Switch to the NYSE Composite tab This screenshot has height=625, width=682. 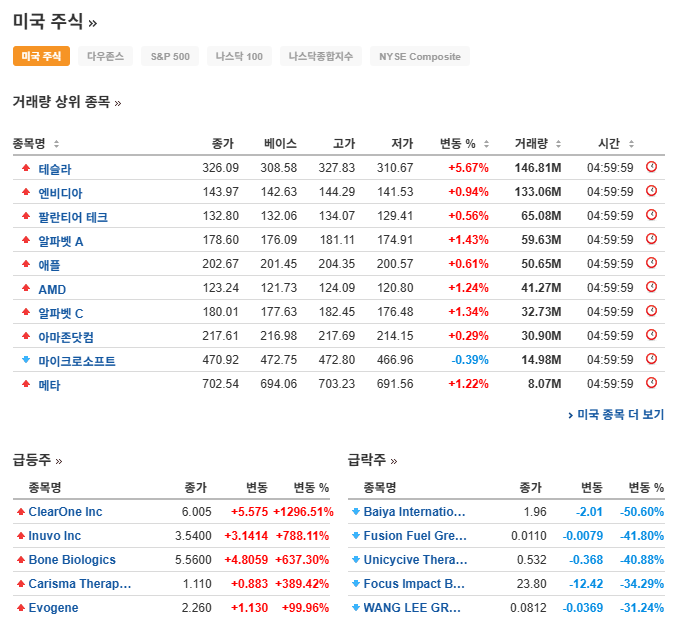420,56
